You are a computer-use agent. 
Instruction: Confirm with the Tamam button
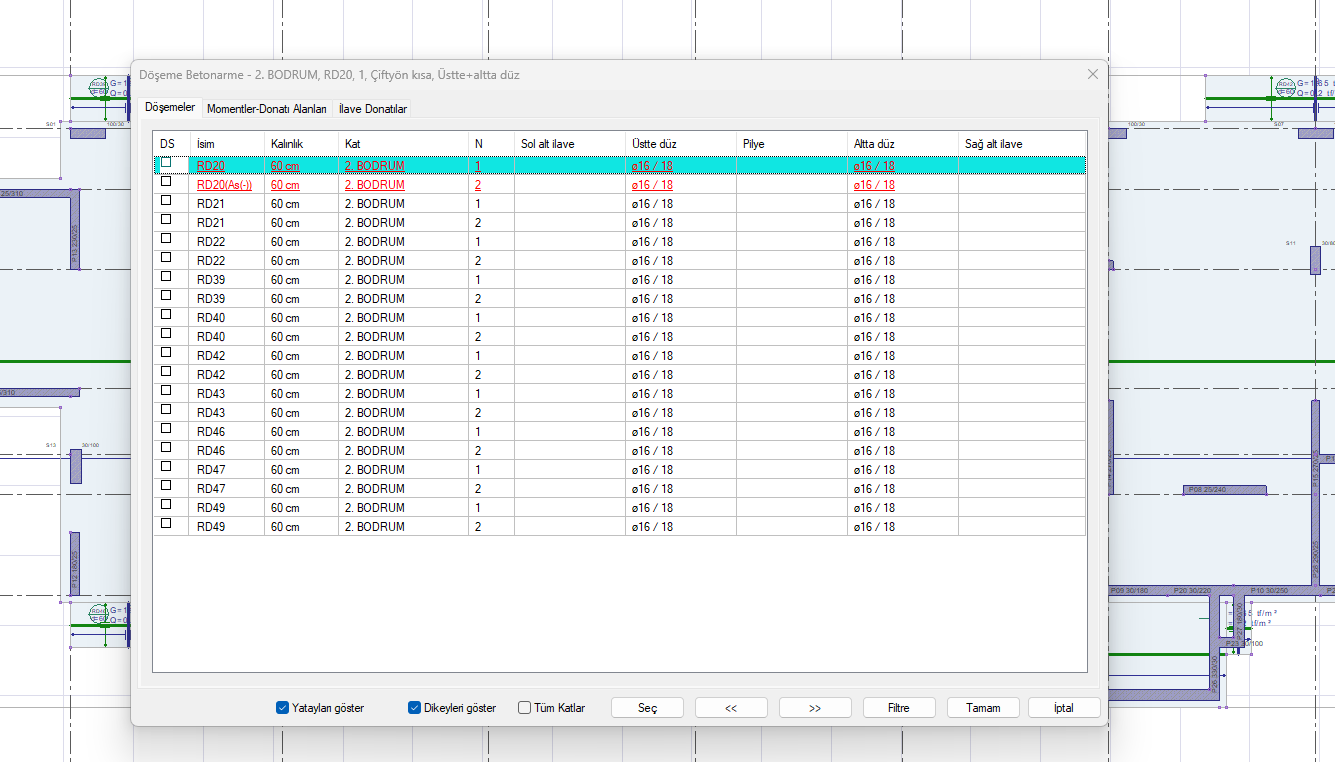(x=982, y=708)
